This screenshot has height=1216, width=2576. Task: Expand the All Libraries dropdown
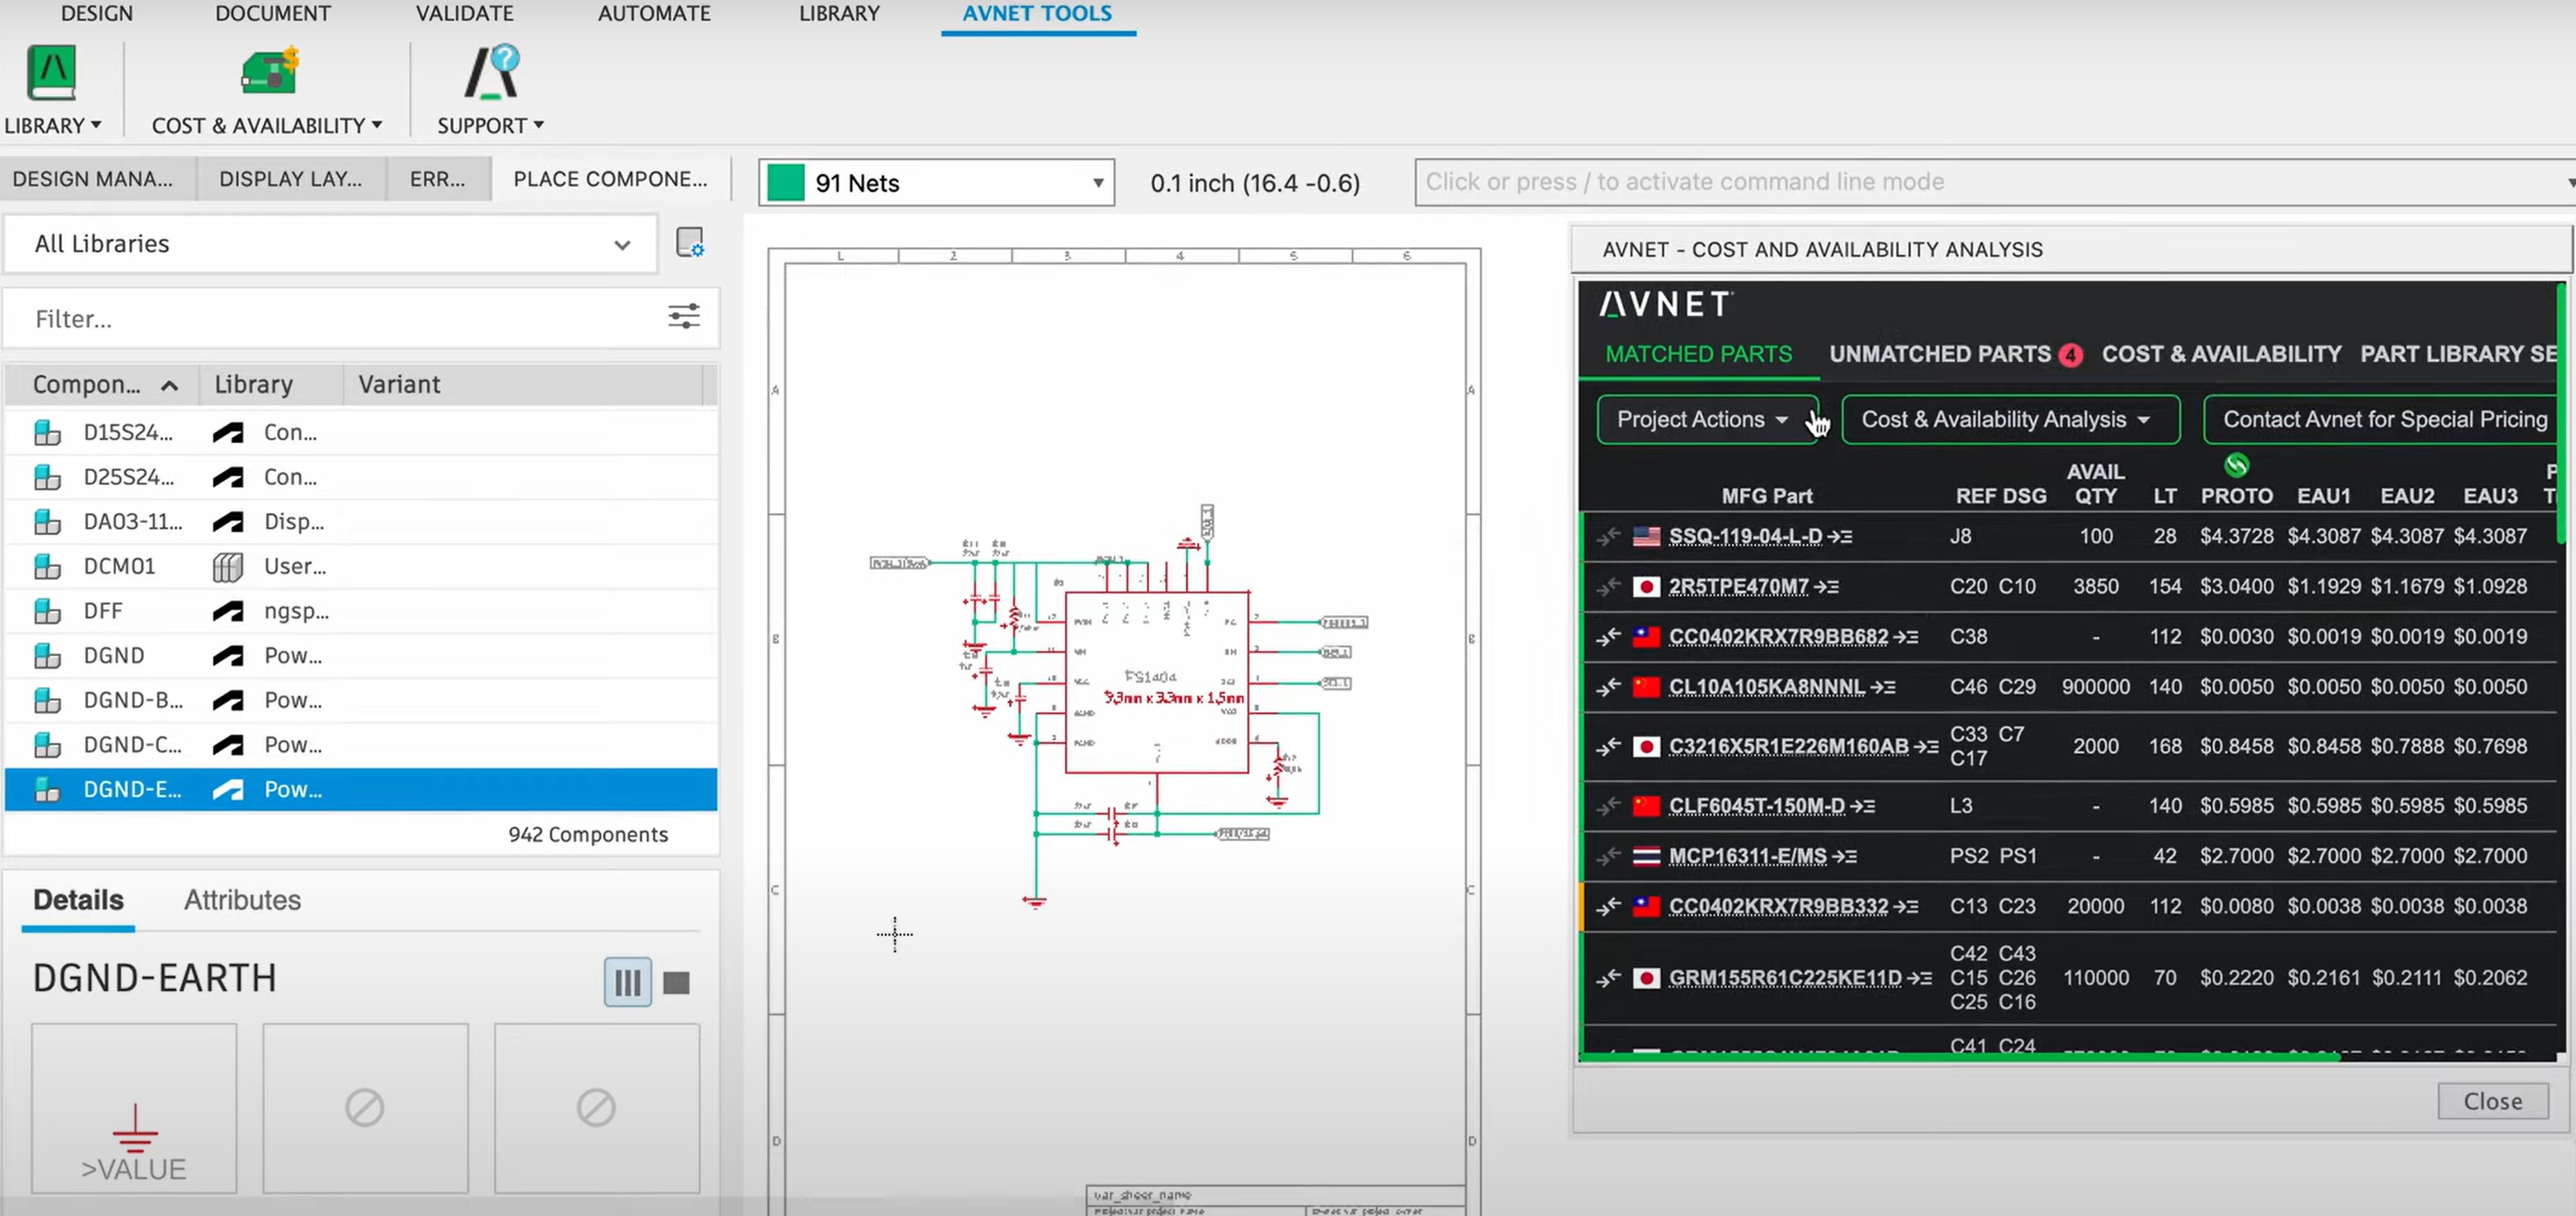point(621,245)
